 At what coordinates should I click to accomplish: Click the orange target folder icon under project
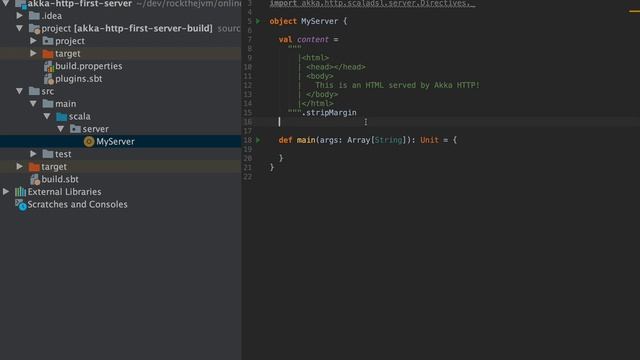tap(48, 53)
